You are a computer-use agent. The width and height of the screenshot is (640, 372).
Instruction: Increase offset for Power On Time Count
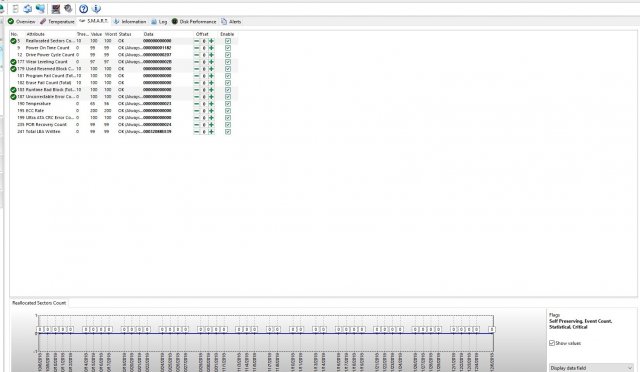point(211,48)
